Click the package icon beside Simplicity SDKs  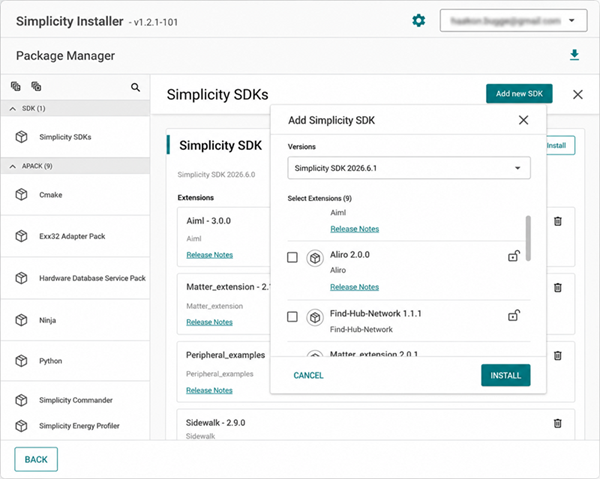[21, 137]
